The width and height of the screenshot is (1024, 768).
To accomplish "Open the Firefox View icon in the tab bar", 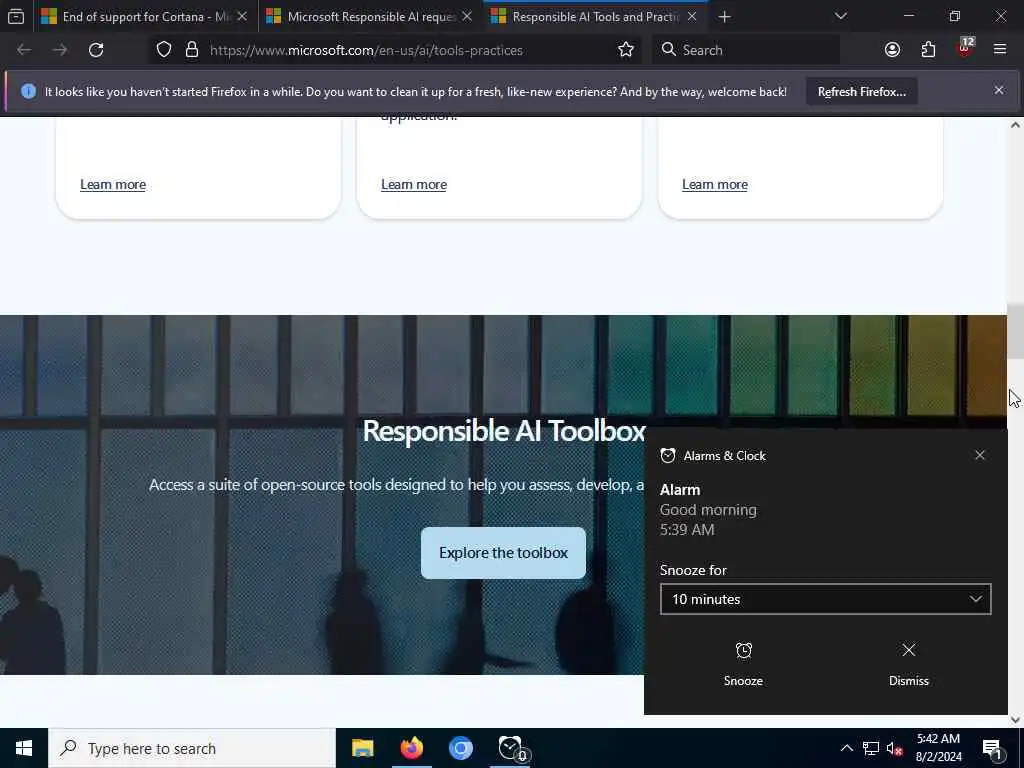I will pos(16,16).
